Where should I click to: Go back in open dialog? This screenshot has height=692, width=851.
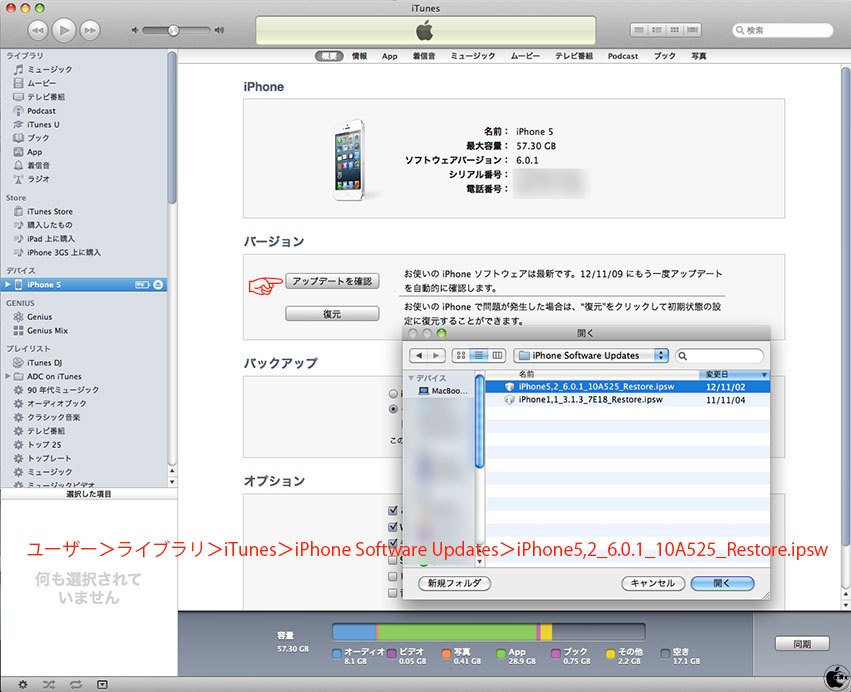point(418,355)
